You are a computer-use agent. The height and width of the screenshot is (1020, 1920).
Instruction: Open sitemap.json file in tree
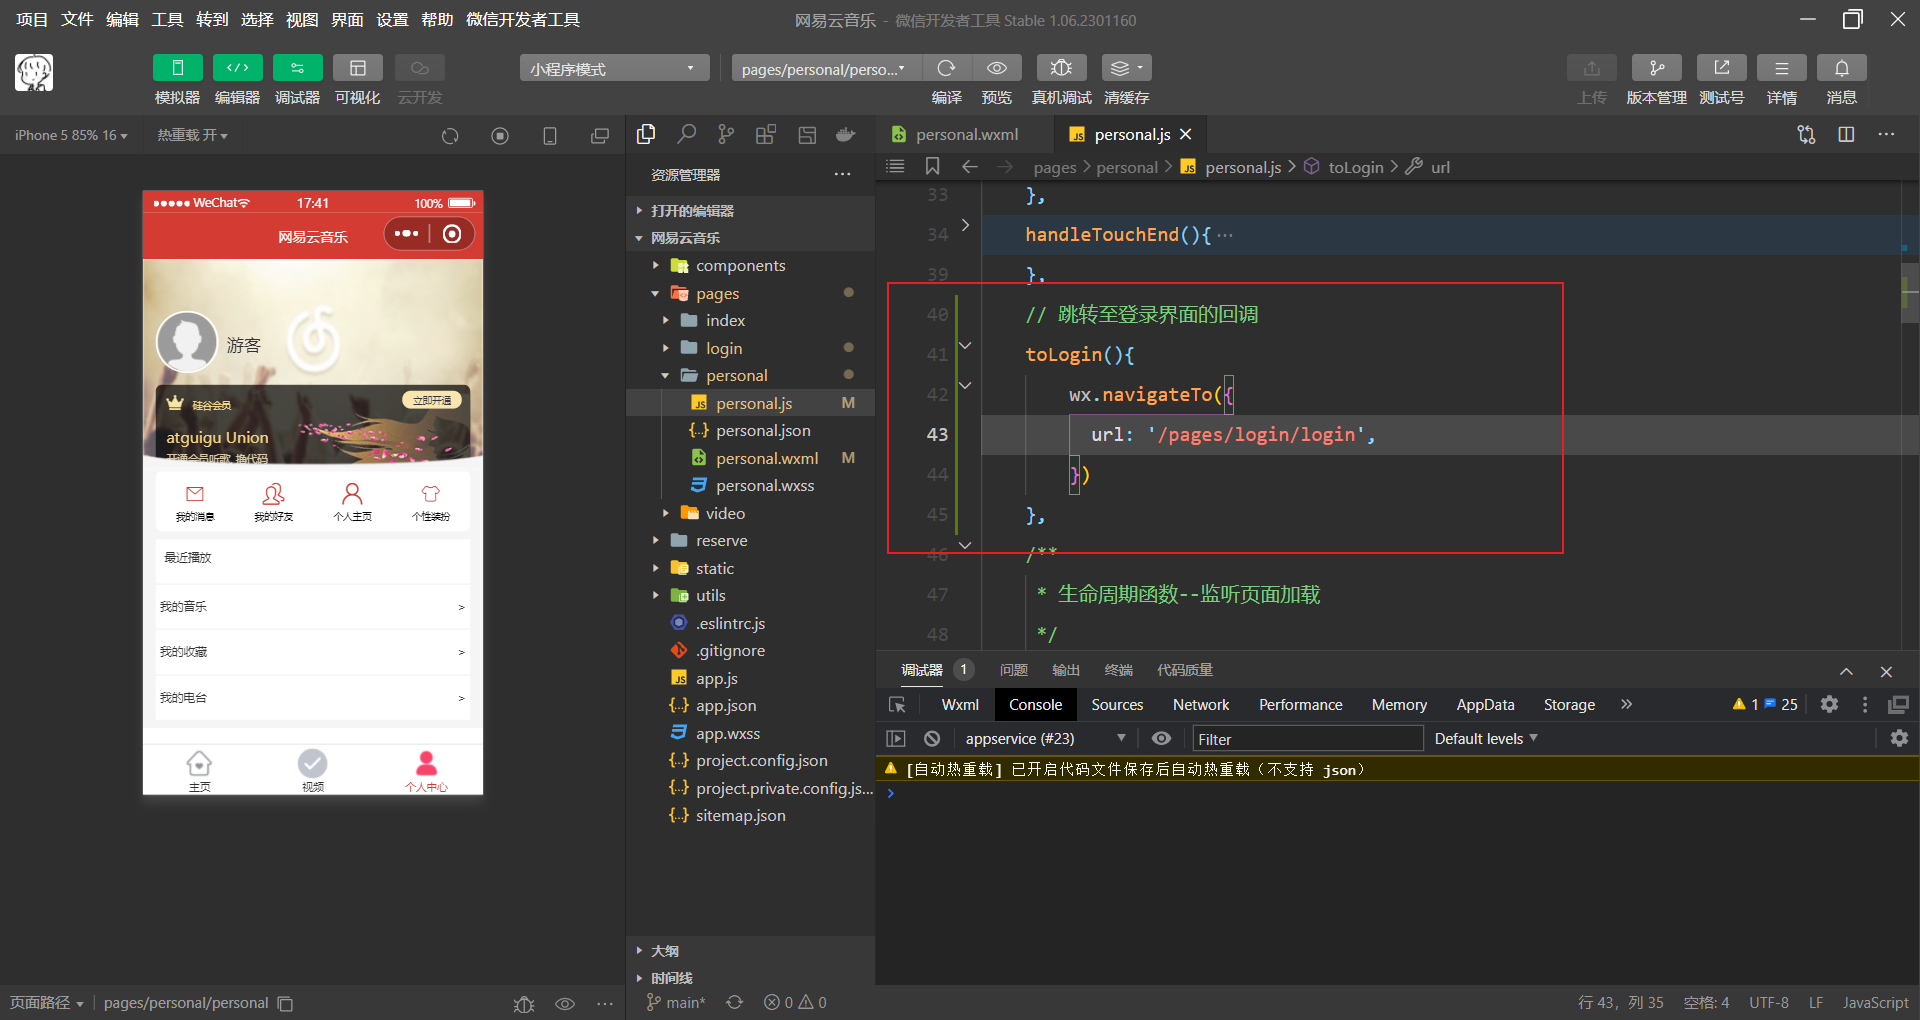coord(741,815)
